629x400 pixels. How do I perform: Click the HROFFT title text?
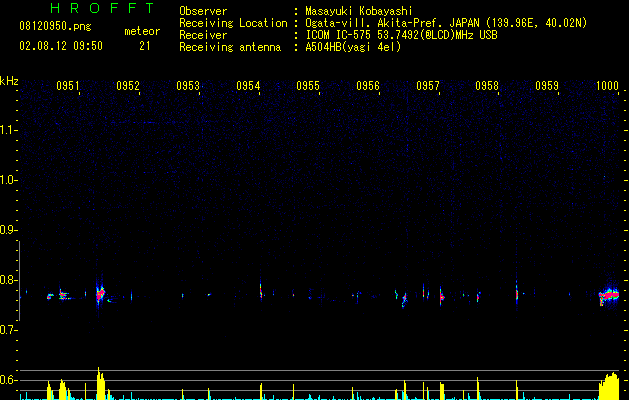tap(103, 8)
